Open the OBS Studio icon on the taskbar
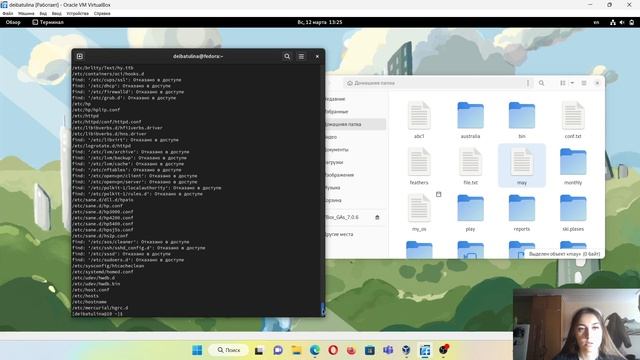 coord(444,350)
